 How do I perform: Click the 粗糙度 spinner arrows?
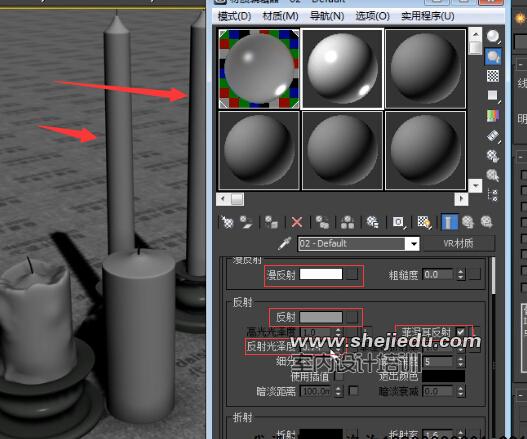[x=460, y=275]
